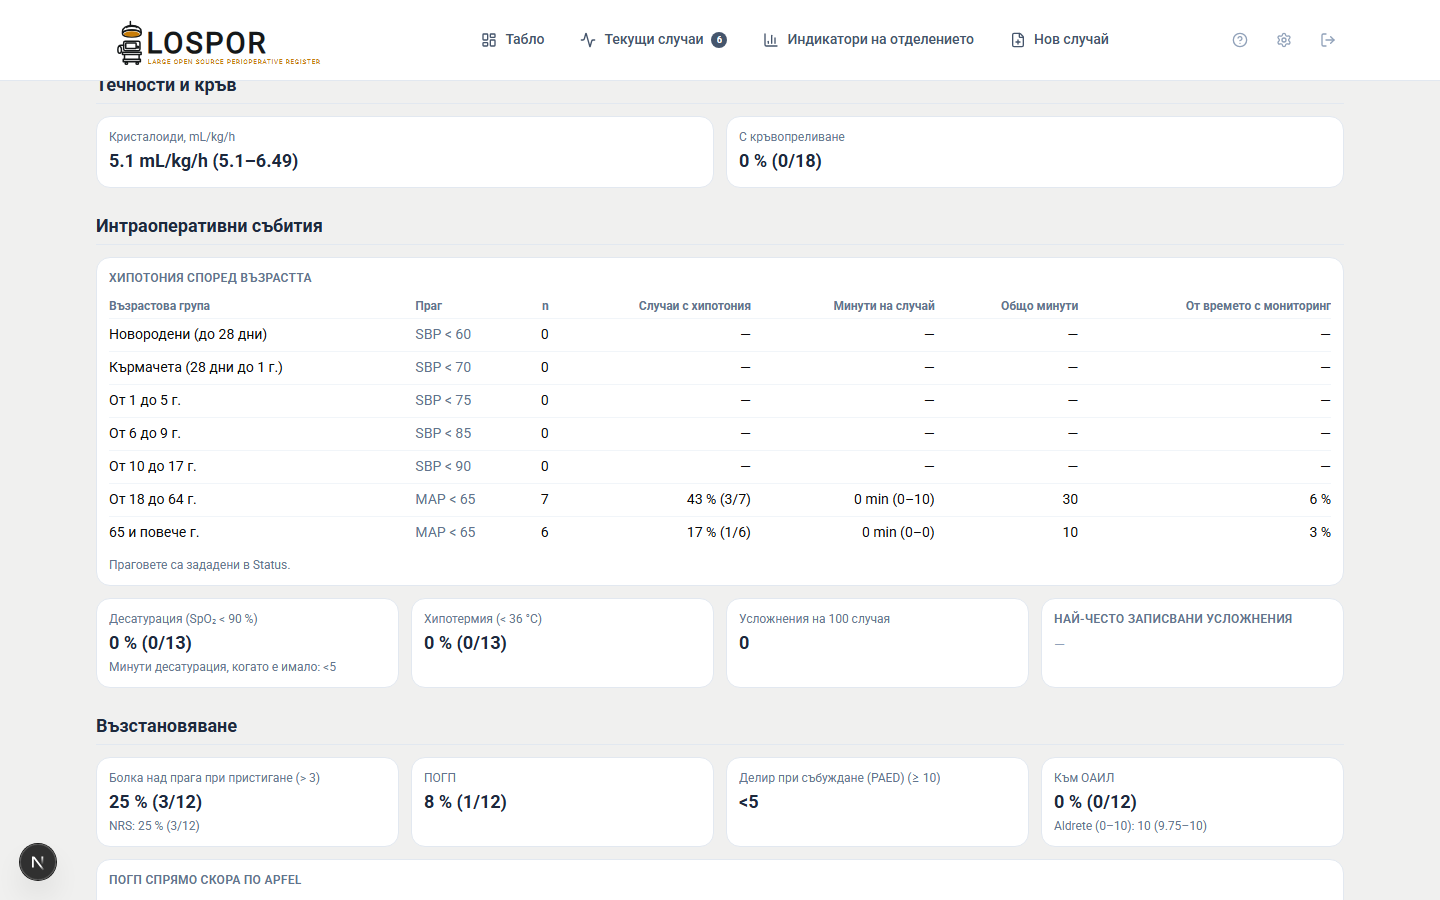Click the Интраоперативни събития heading
This screenshot has height=900, width=1440.
(209, 226)
